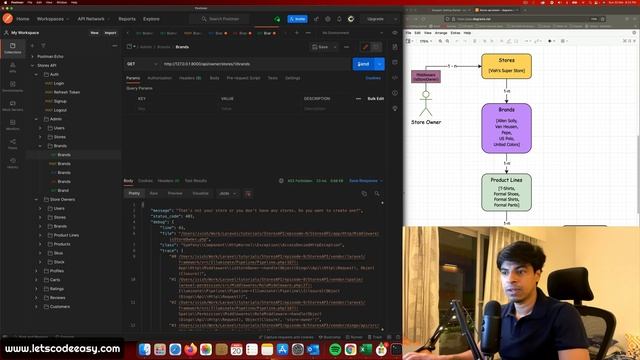Screen dimensions: 640x360
Task: Open the Collections sidebar panel
Action: [13, 48]
